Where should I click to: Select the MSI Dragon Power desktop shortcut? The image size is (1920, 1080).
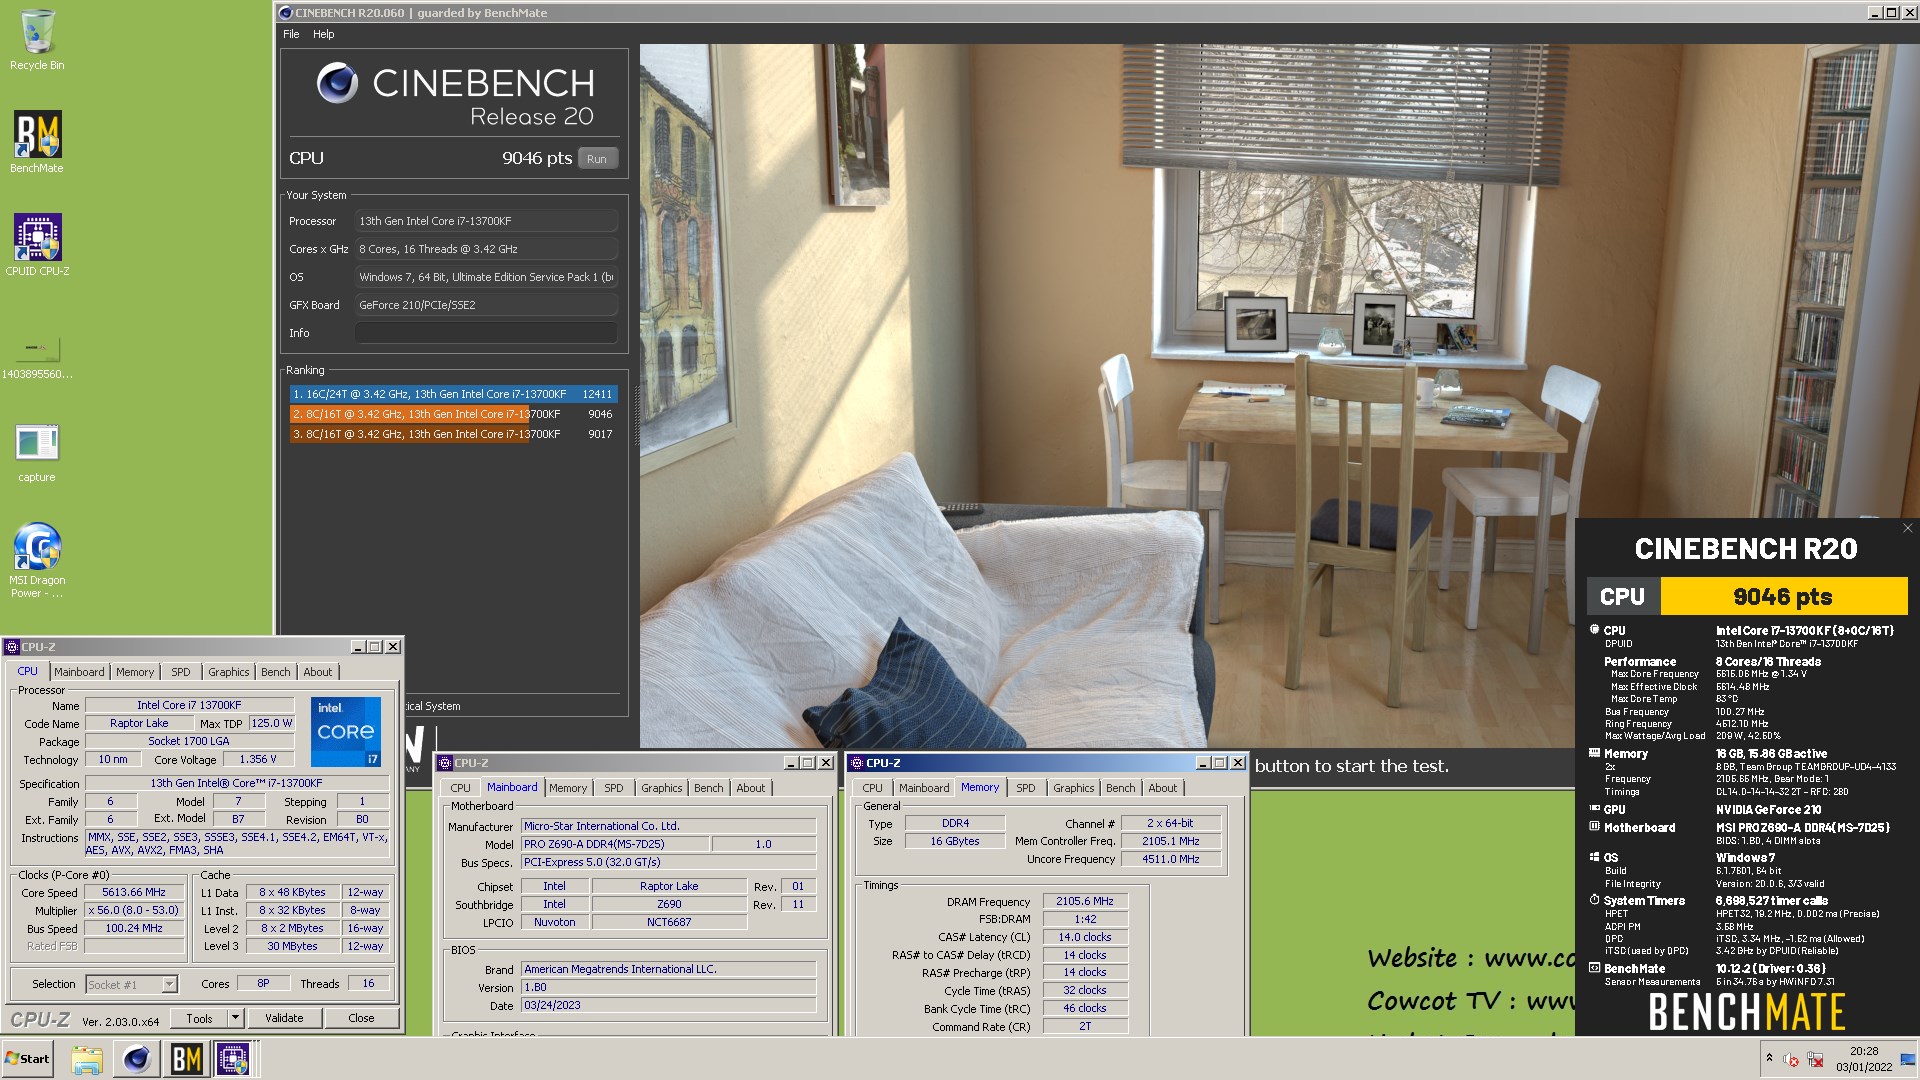pos(37,560)
